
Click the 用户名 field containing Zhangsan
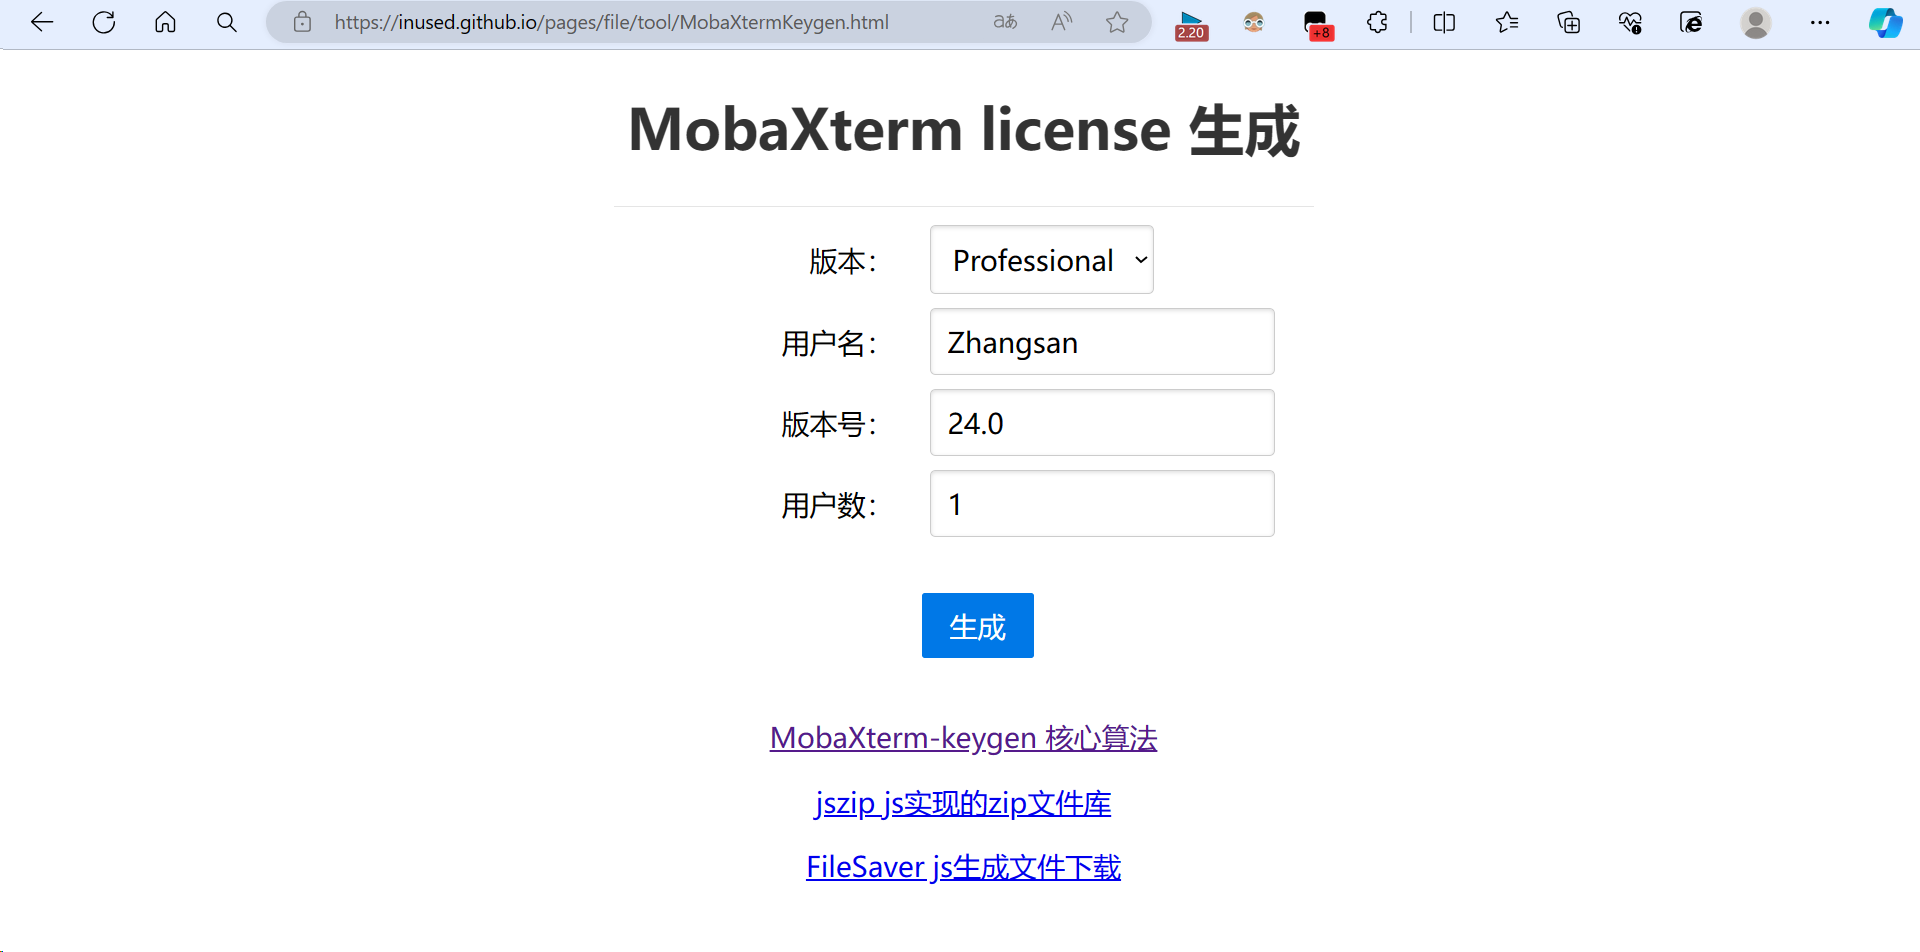pos(1102,342)
